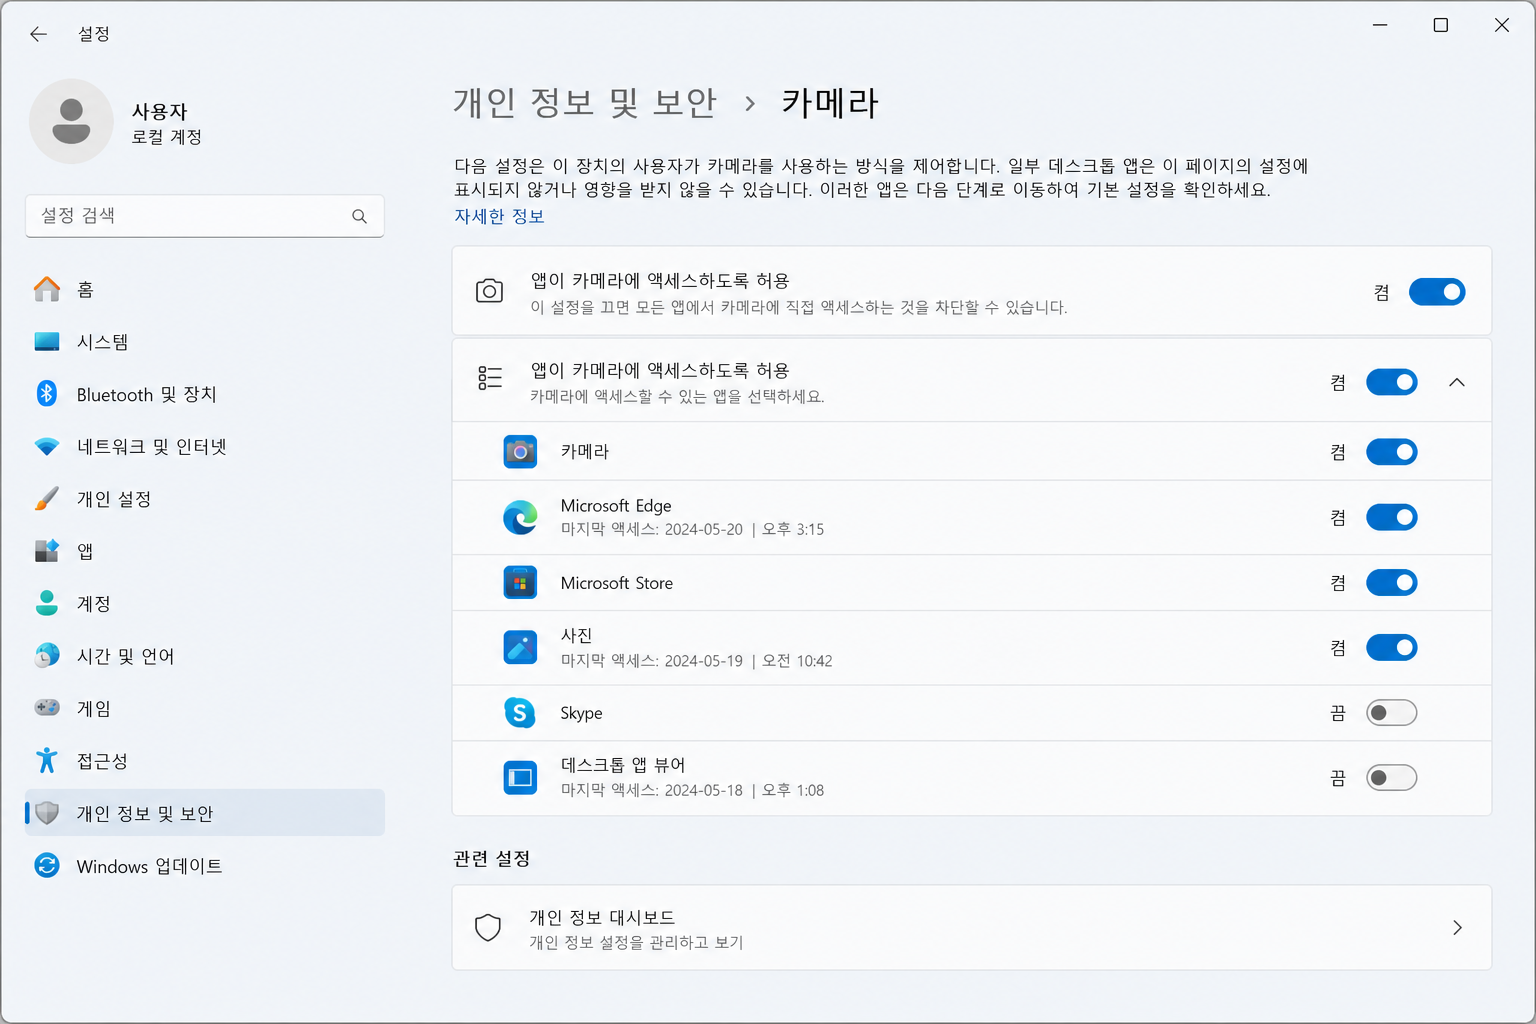Click 개인 정보 및 보안 breadcrumb heading

pos(585,103)
